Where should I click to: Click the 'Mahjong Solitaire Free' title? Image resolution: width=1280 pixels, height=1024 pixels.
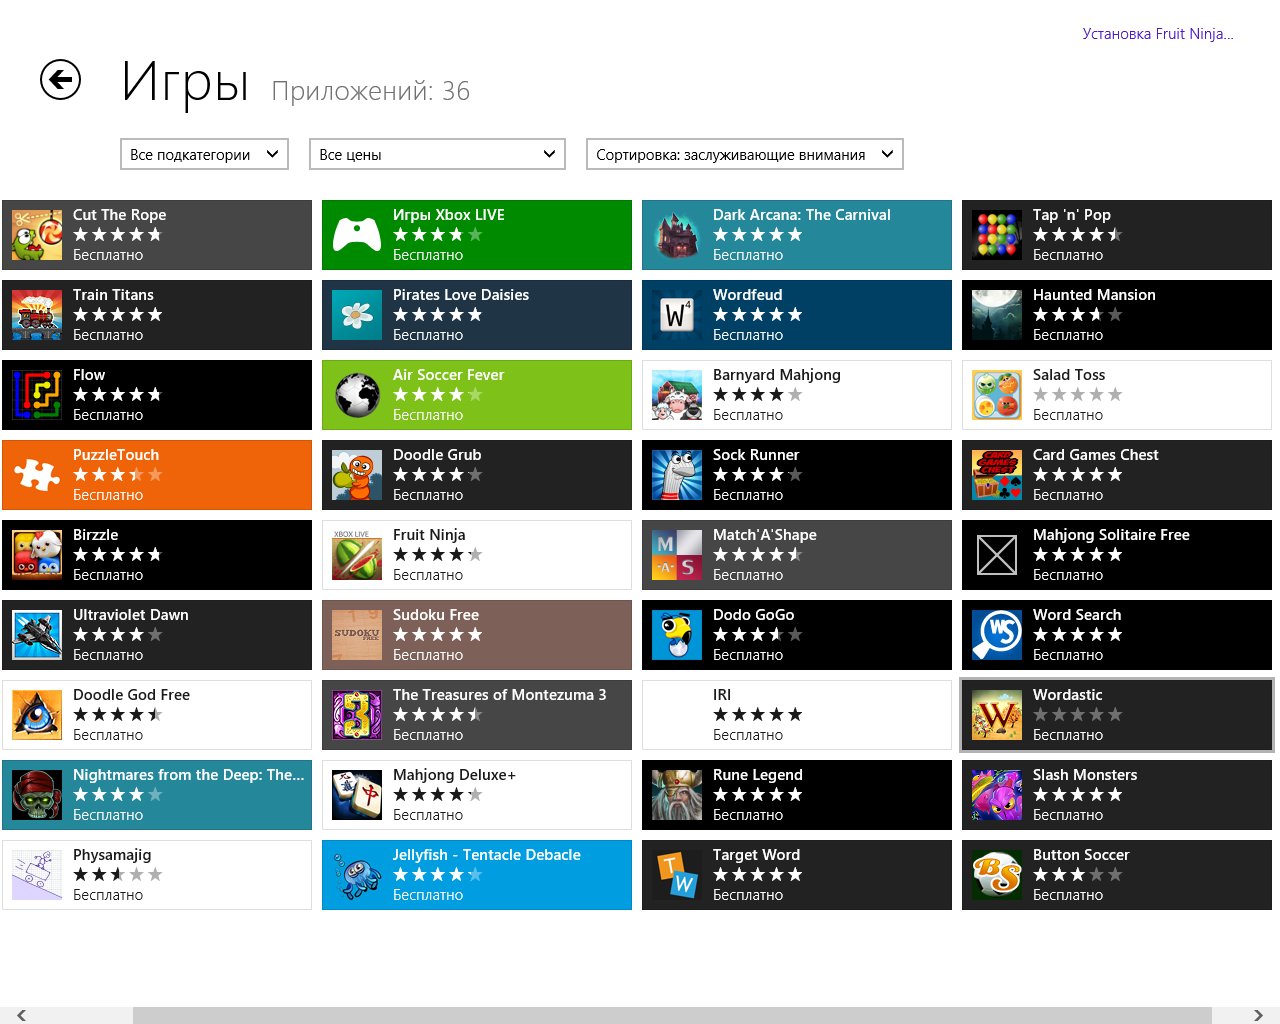1111,535
